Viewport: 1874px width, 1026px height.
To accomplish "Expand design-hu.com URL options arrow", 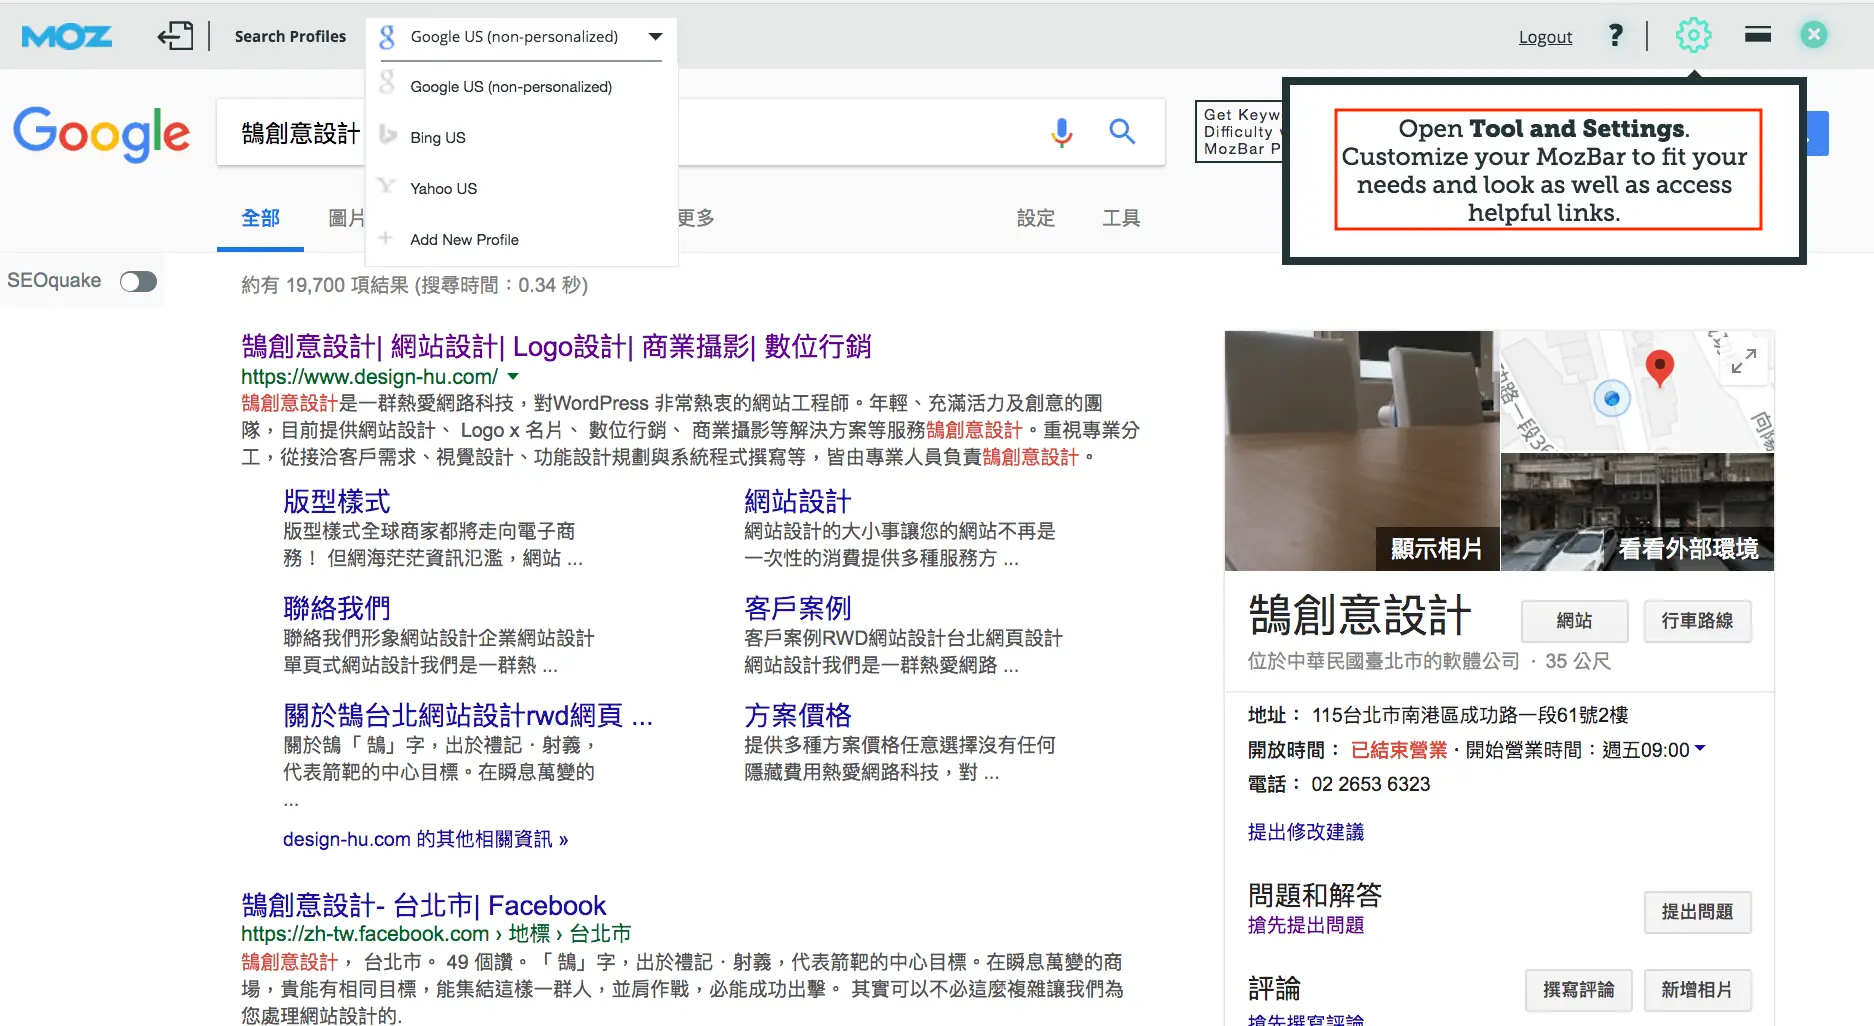I will click(513, 377).
